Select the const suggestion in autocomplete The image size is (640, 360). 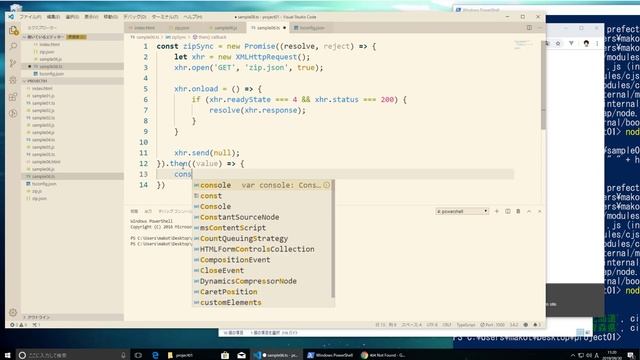point(263,196)
